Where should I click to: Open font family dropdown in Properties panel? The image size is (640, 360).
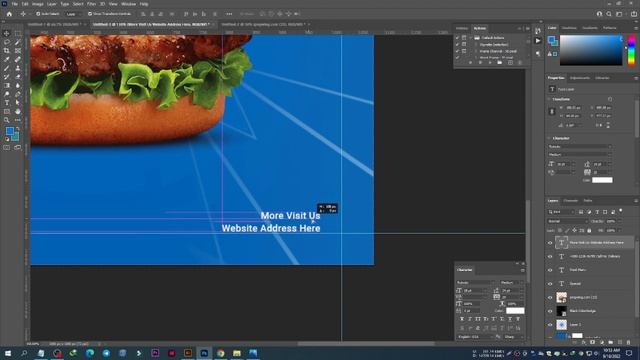(580, 147)
